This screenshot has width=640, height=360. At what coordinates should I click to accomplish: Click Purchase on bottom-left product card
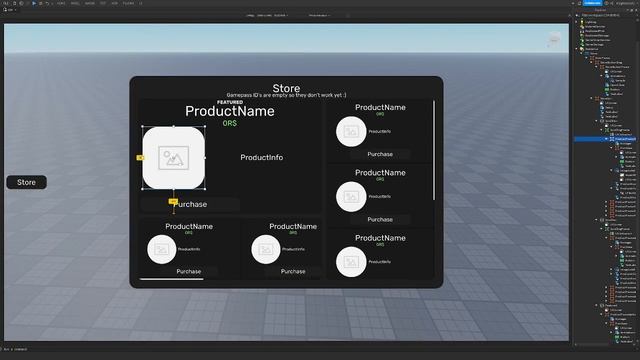pyautogui.click(x=189, y=271)
